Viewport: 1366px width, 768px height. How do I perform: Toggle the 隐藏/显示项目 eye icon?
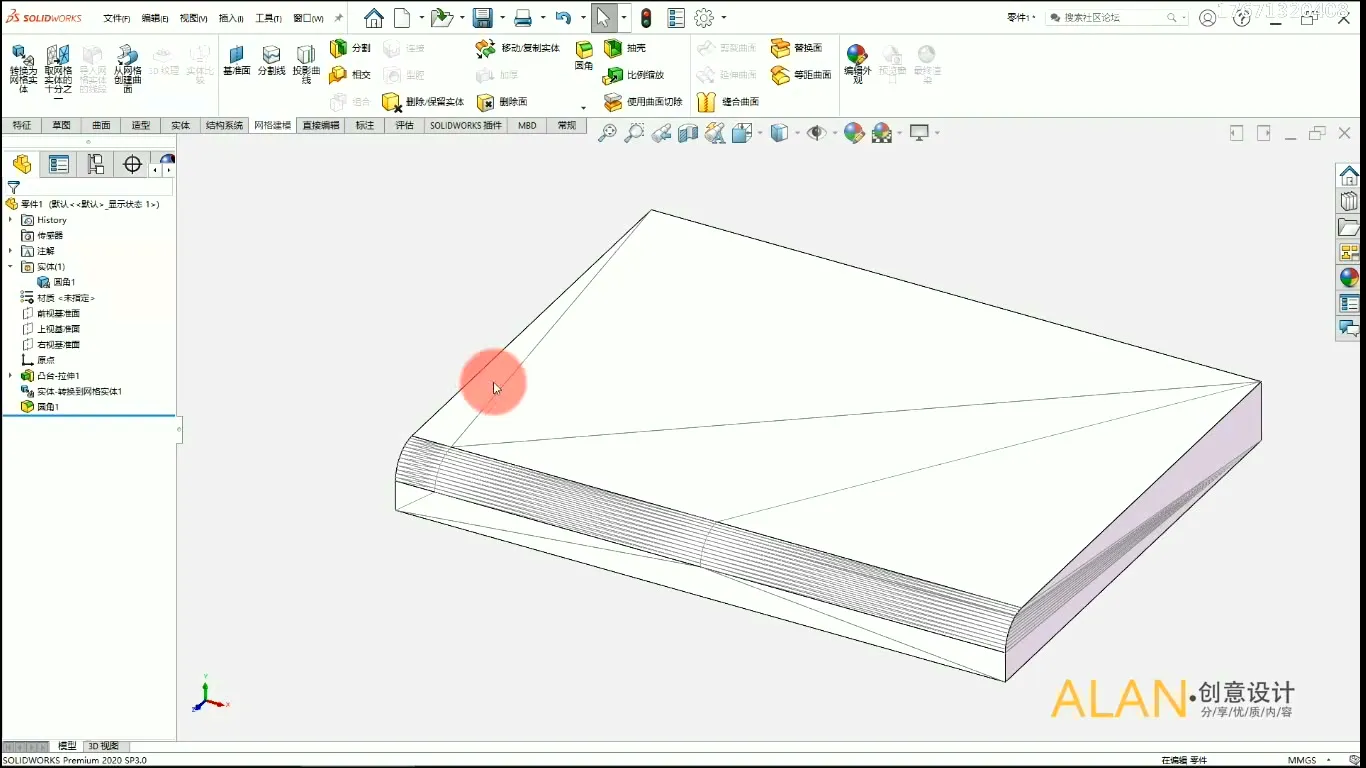[x=818, y=132]
